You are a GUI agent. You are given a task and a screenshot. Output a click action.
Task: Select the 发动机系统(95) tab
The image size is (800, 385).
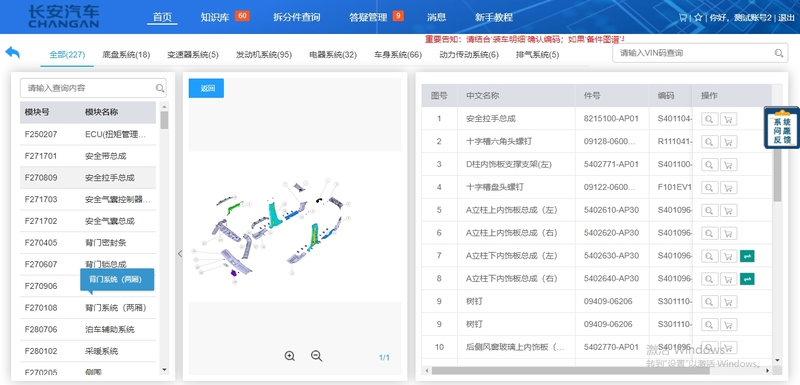pyautogui.click(x=264, y=55)
